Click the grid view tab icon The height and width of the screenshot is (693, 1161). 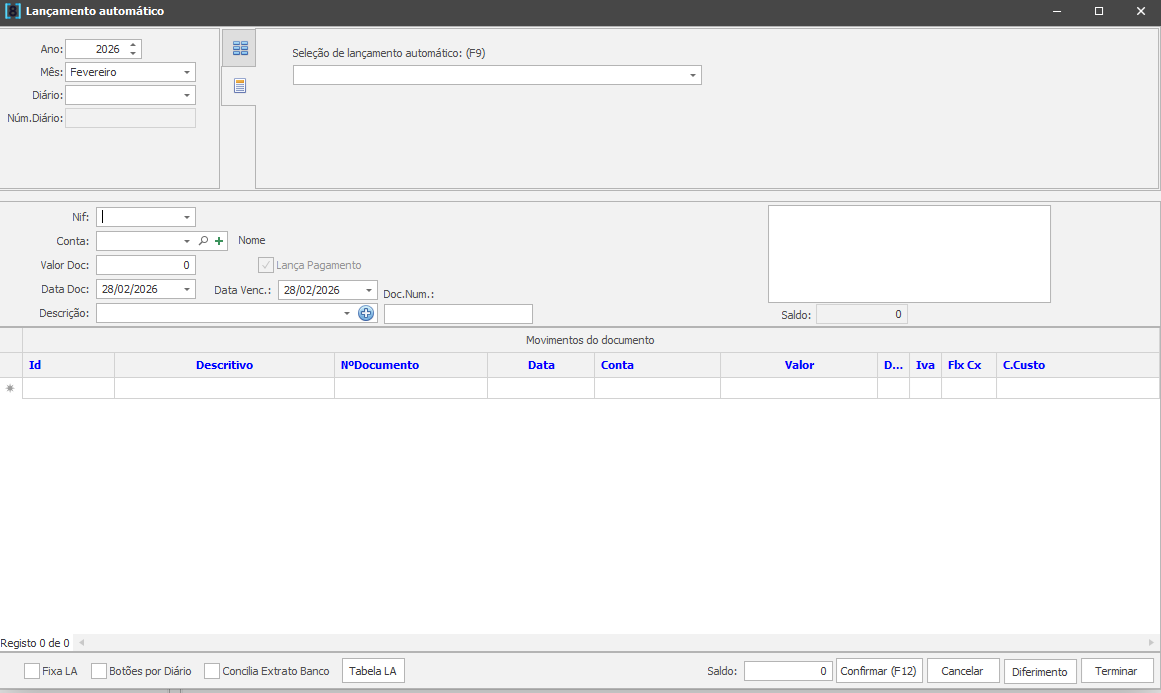coord(239,48)
